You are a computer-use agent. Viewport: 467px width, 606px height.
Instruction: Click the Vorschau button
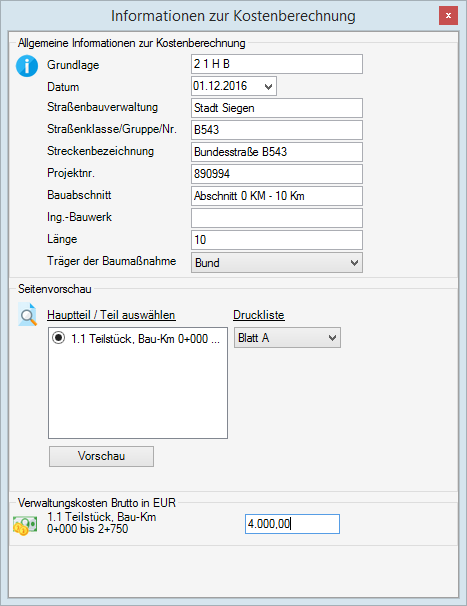[101, 456]
